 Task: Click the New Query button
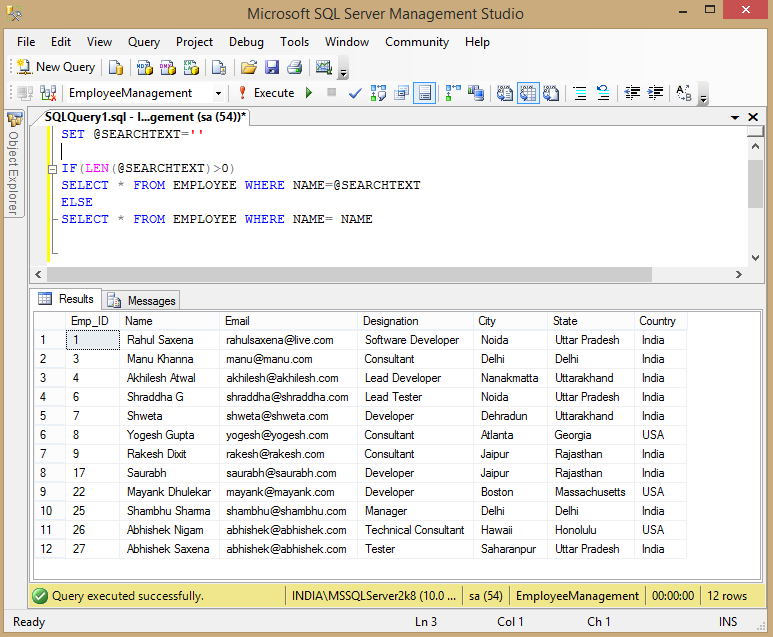point(56,67)
